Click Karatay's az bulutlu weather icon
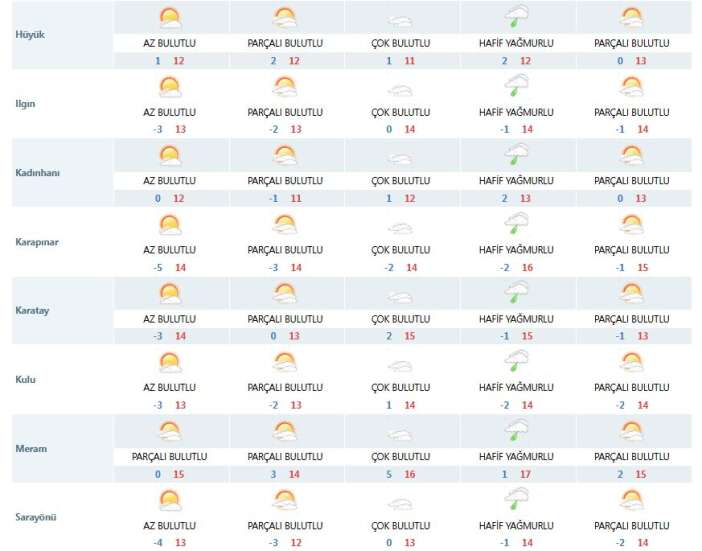Viewport: 702px width, 551px height. [170, 293]
